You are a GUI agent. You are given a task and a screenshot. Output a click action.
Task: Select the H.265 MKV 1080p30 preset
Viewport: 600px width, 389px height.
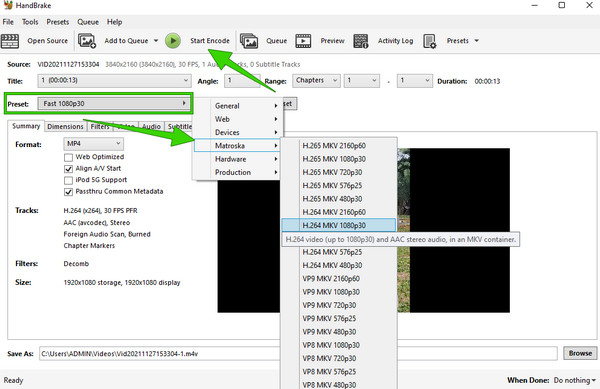click(339, 159)
